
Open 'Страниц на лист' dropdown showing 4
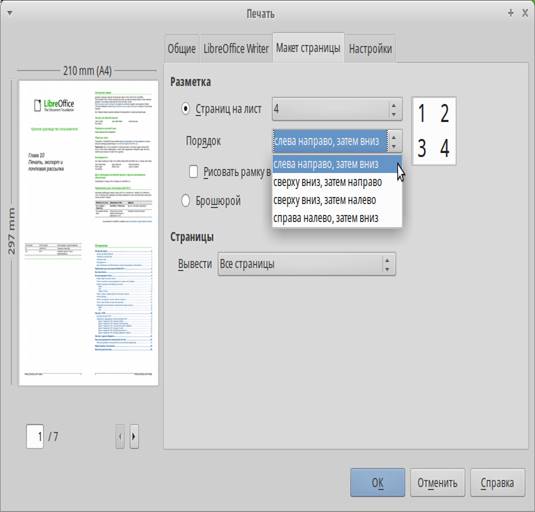click(337, 109)
